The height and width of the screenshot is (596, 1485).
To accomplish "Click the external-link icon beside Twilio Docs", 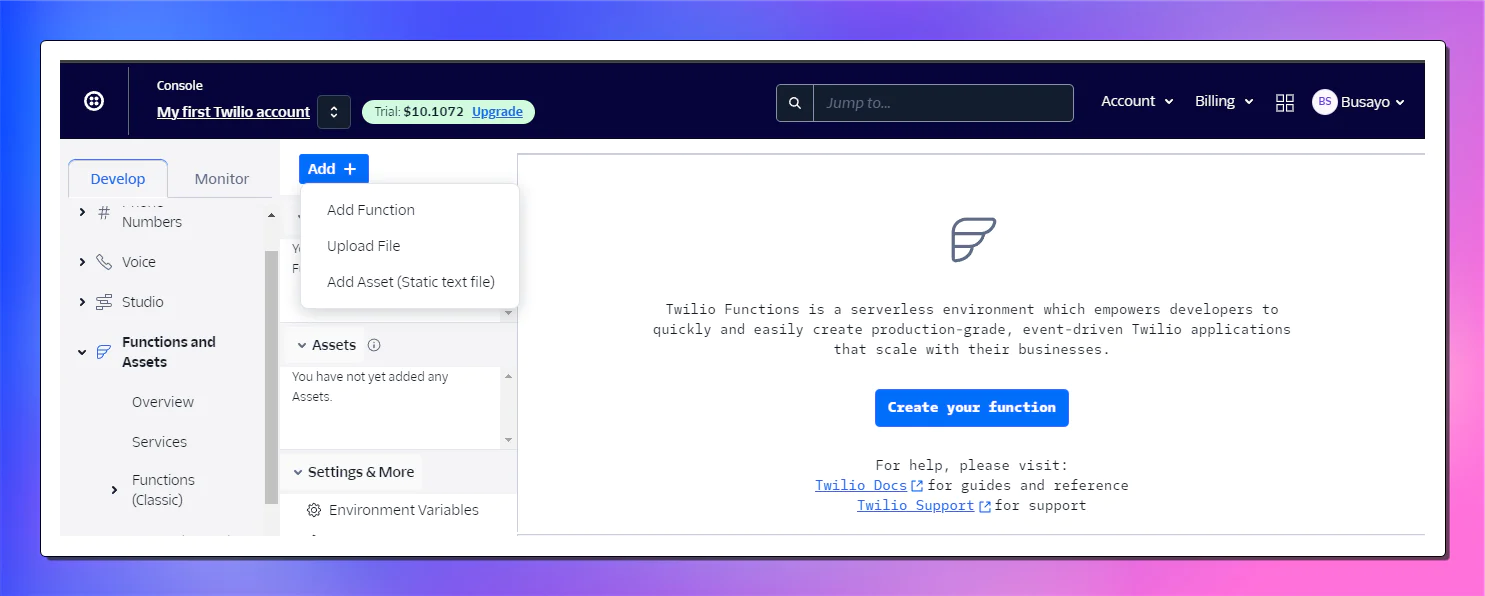I will (917, 486).
